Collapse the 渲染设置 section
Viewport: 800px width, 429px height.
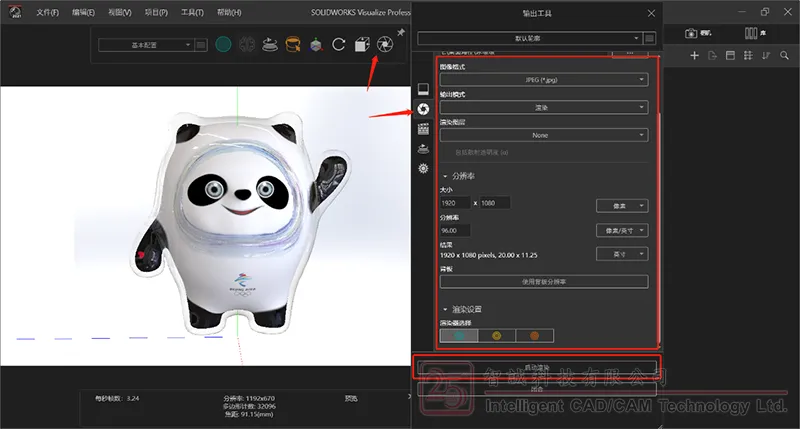point(445,310)
